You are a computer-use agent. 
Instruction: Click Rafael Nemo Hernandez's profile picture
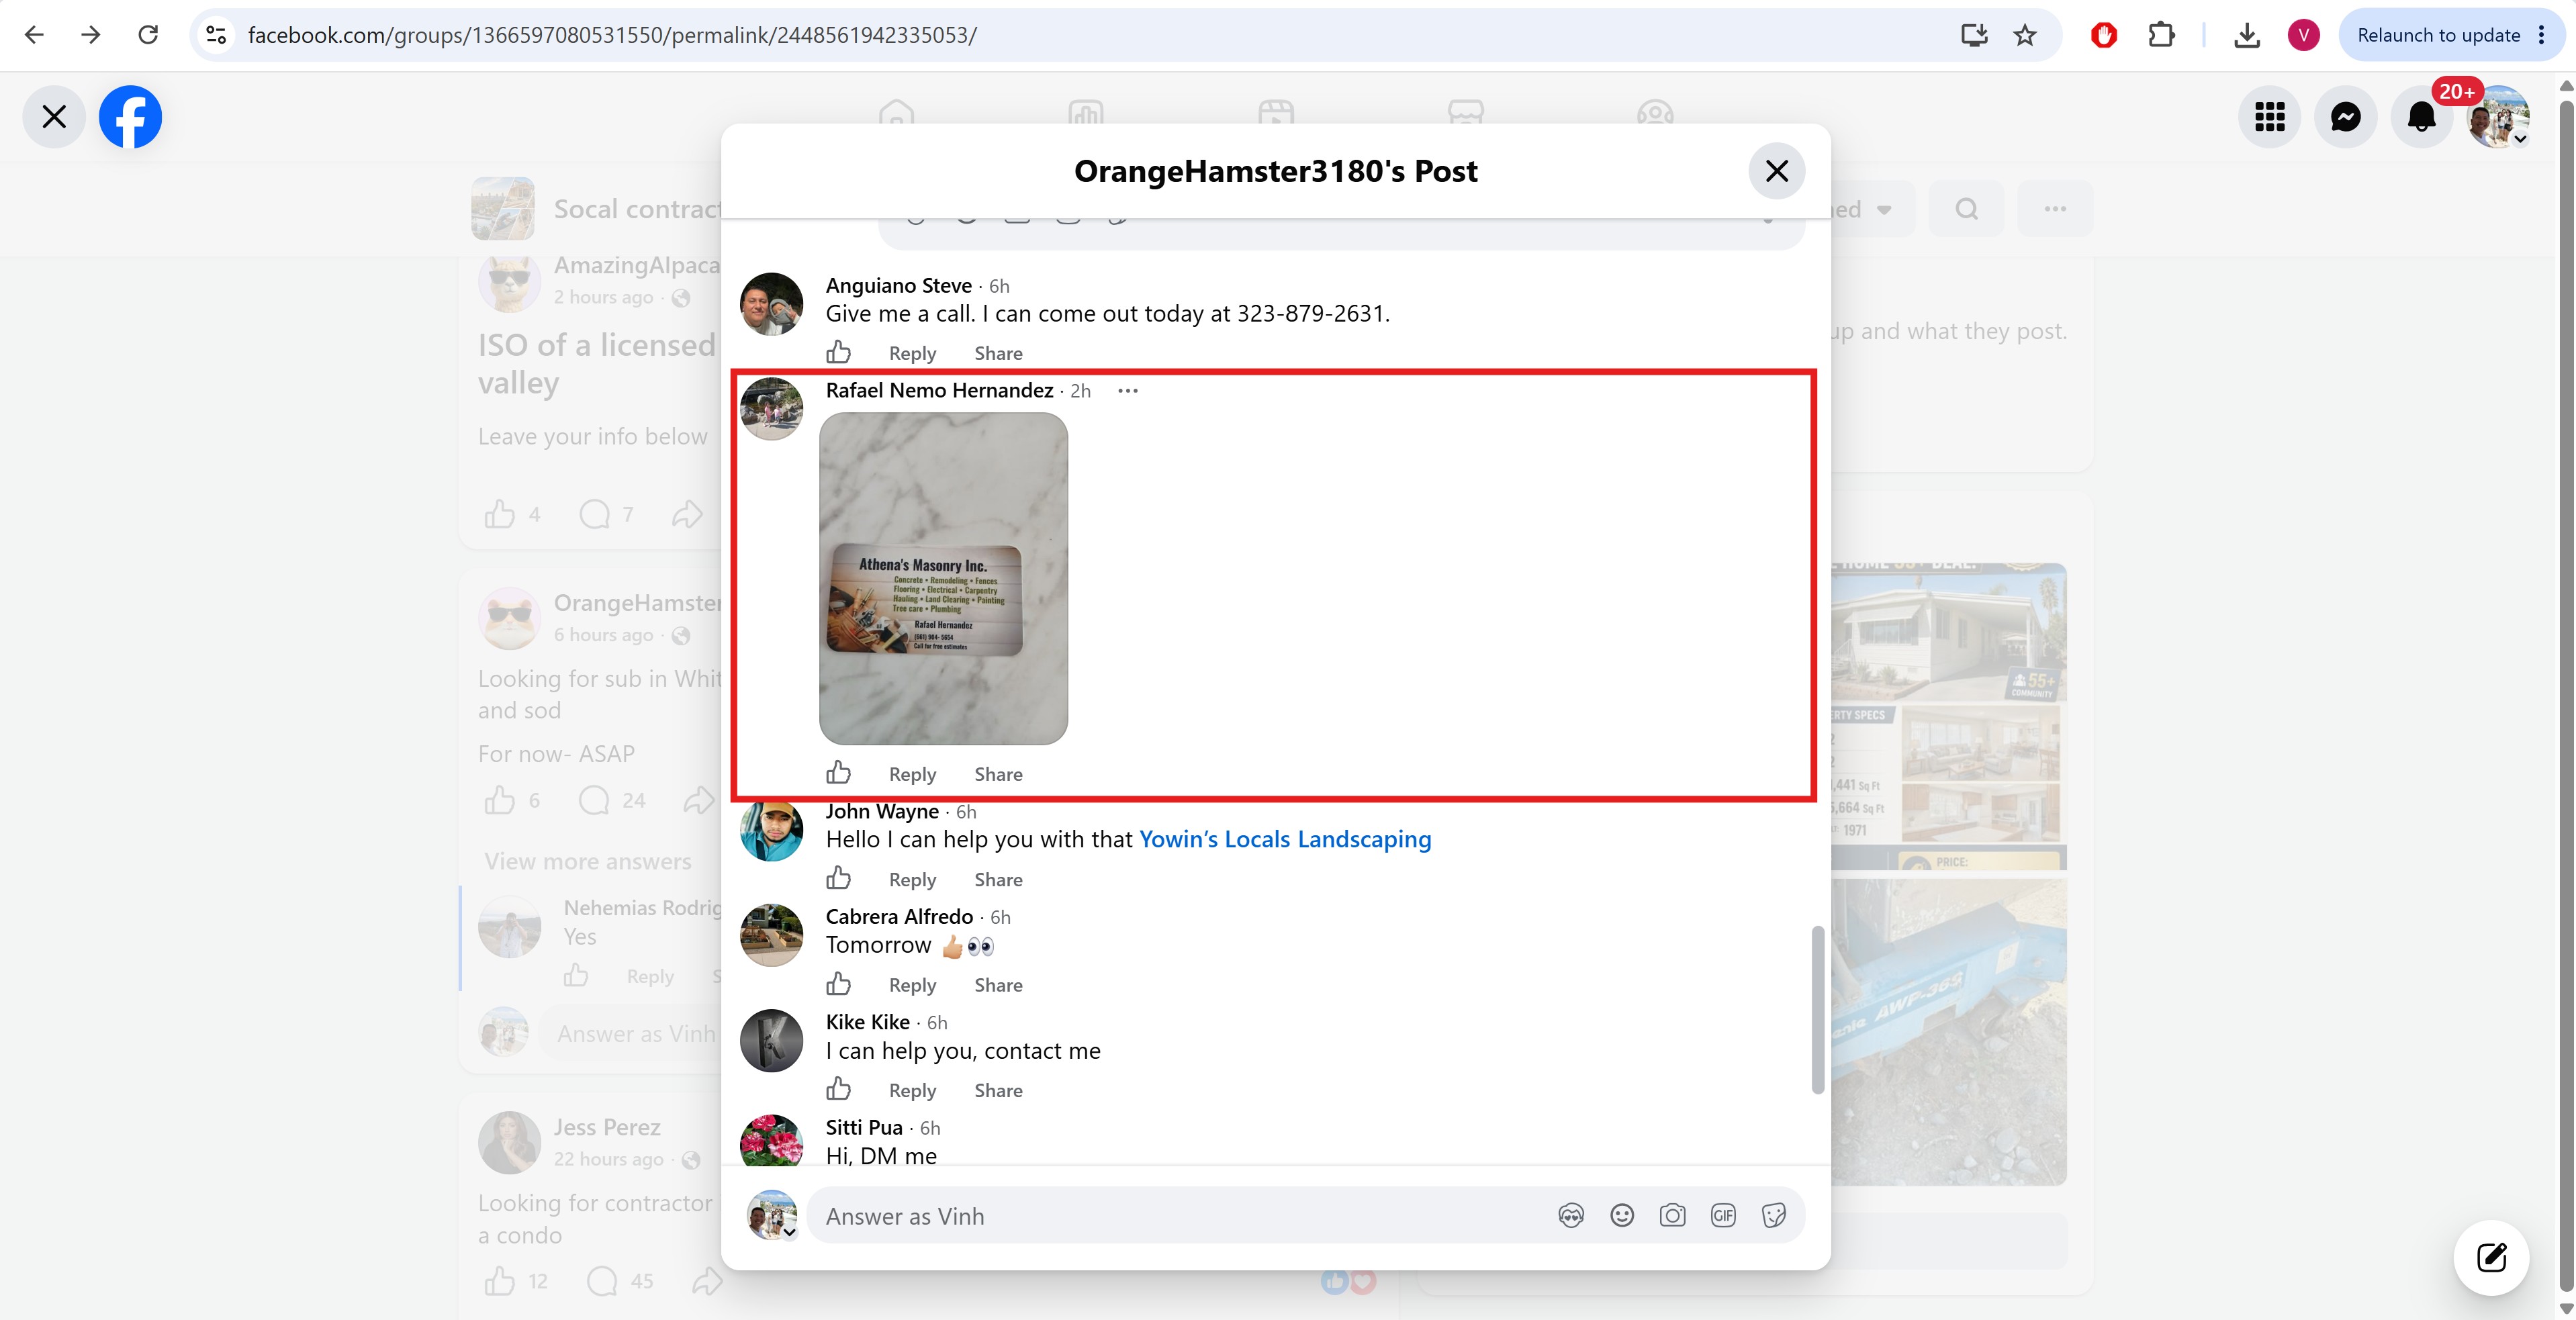click(x=771, y=409)
